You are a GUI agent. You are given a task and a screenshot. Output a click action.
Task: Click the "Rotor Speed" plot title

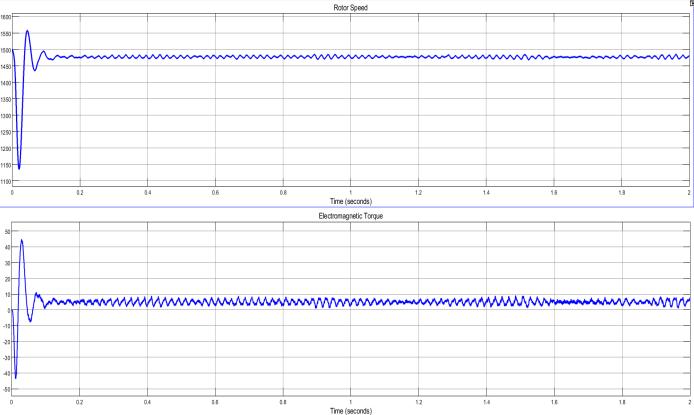pyautogui.click(x=351, y=8)
